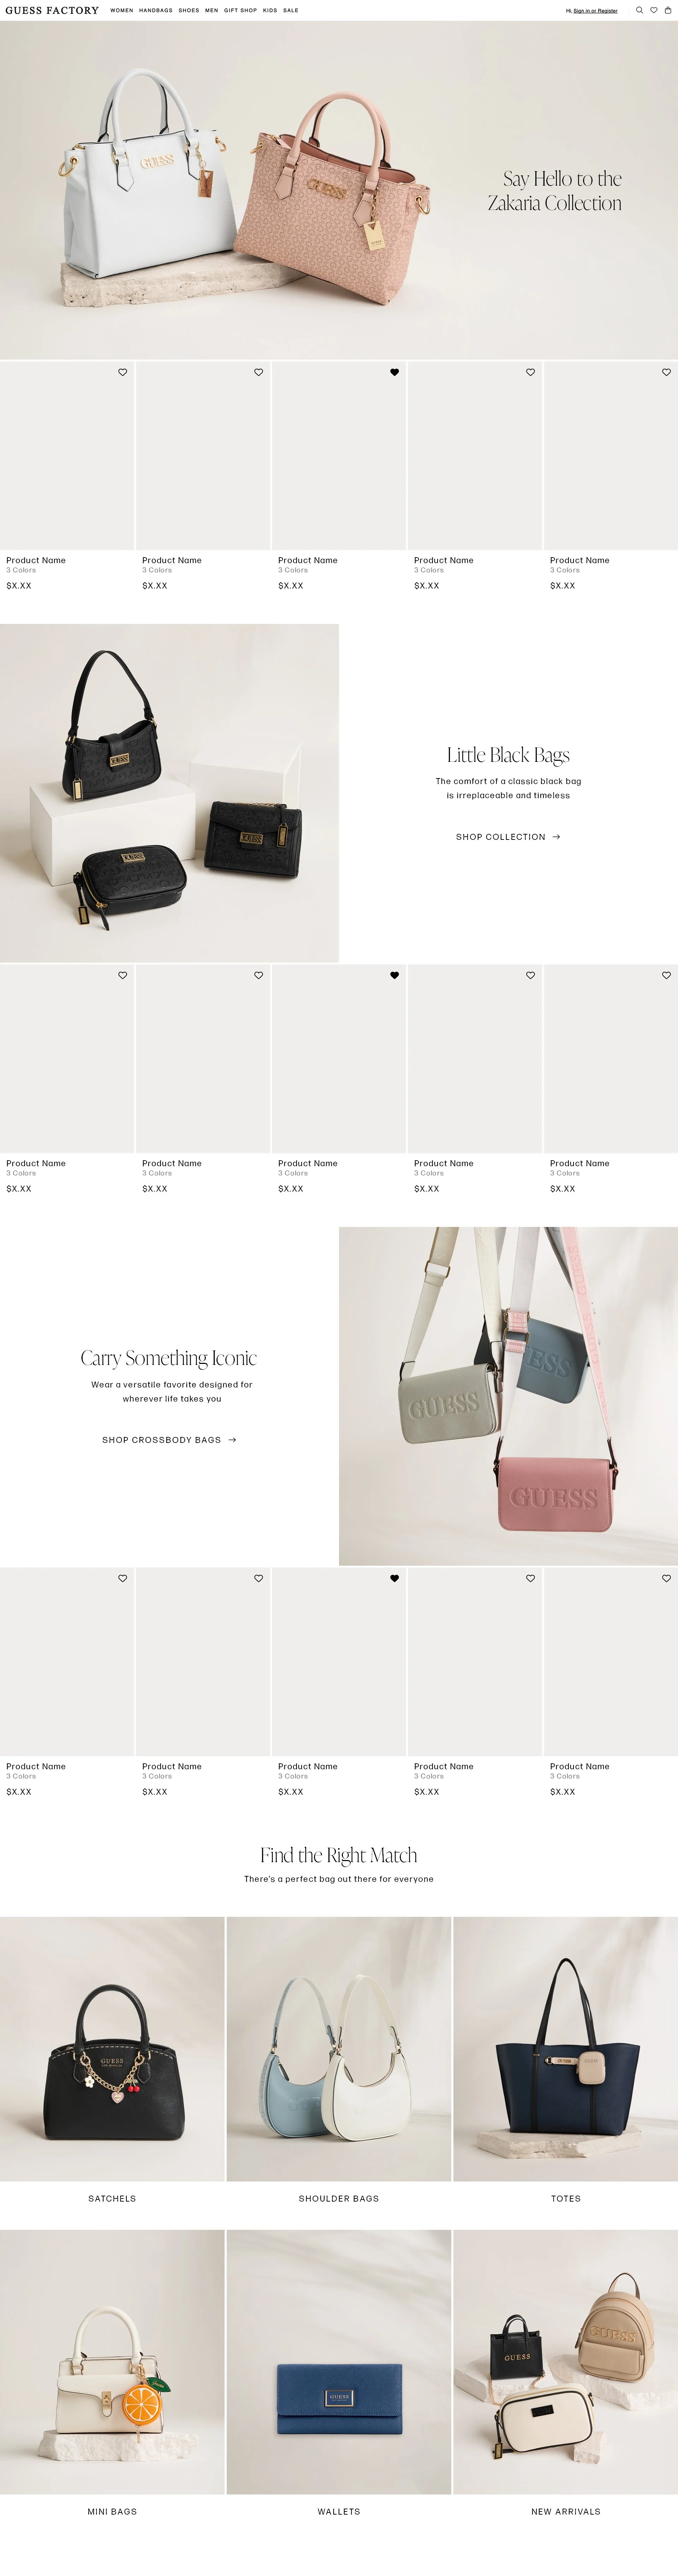Screen dimensions: 678x2576
Task: Favorite the first product under Little Black Bags
Action: [x=123, y=975]
